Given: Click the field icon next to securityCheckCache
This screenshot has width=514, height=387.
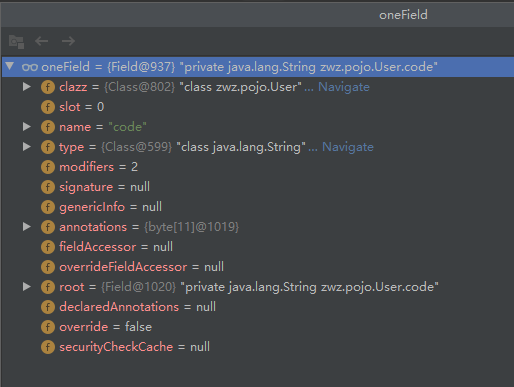Looking at the screenshot, I should coord(48,347).
